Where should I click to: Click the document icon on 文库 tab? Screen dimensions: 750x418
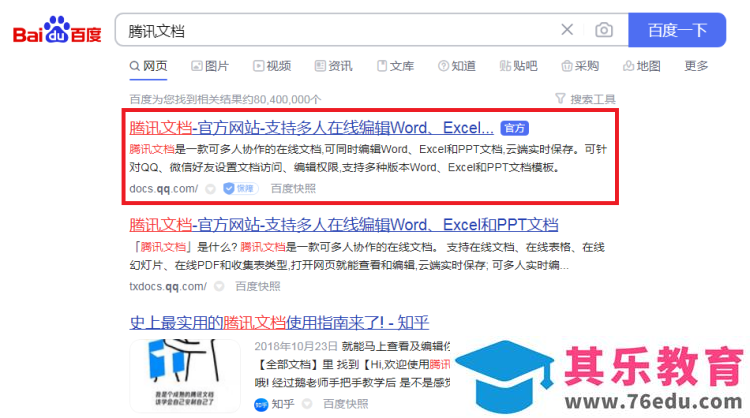tap(382, 66)
